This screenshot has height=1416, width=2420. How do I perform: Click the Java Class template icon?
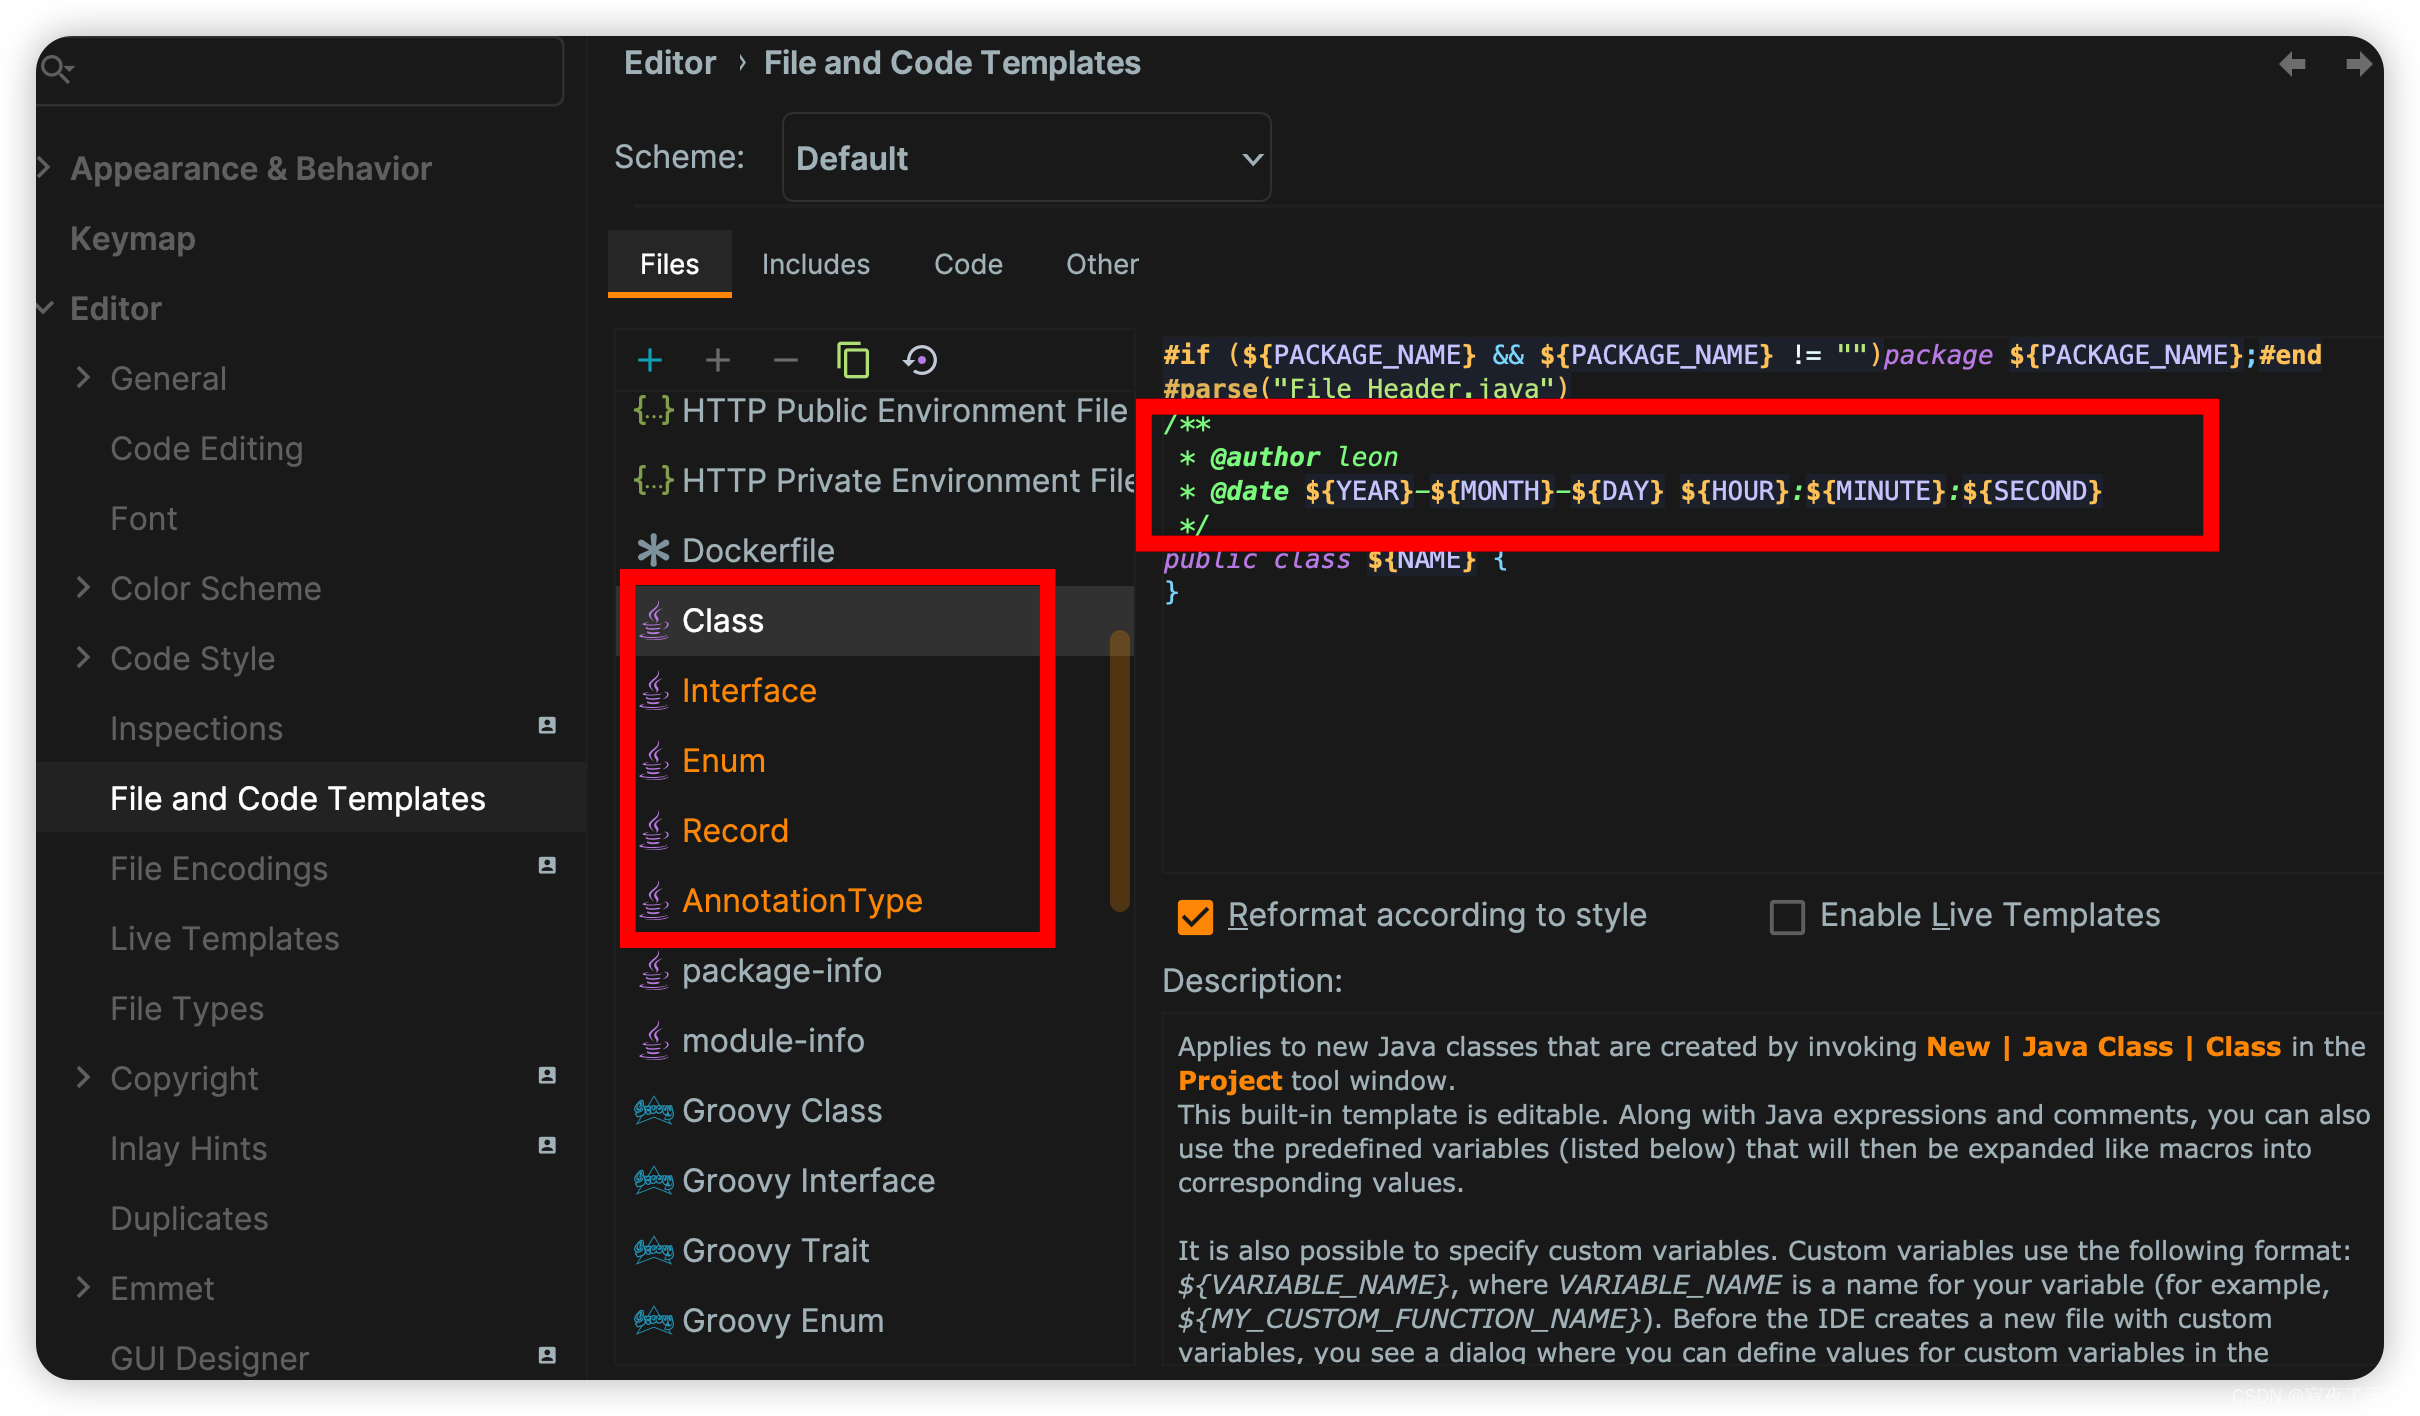coord(659,622)
